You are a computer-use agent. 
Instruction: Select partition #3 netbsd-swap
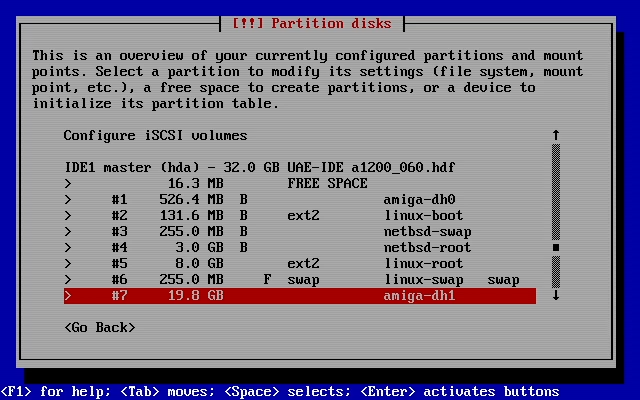pyautogui.click(x=300, y=231)
